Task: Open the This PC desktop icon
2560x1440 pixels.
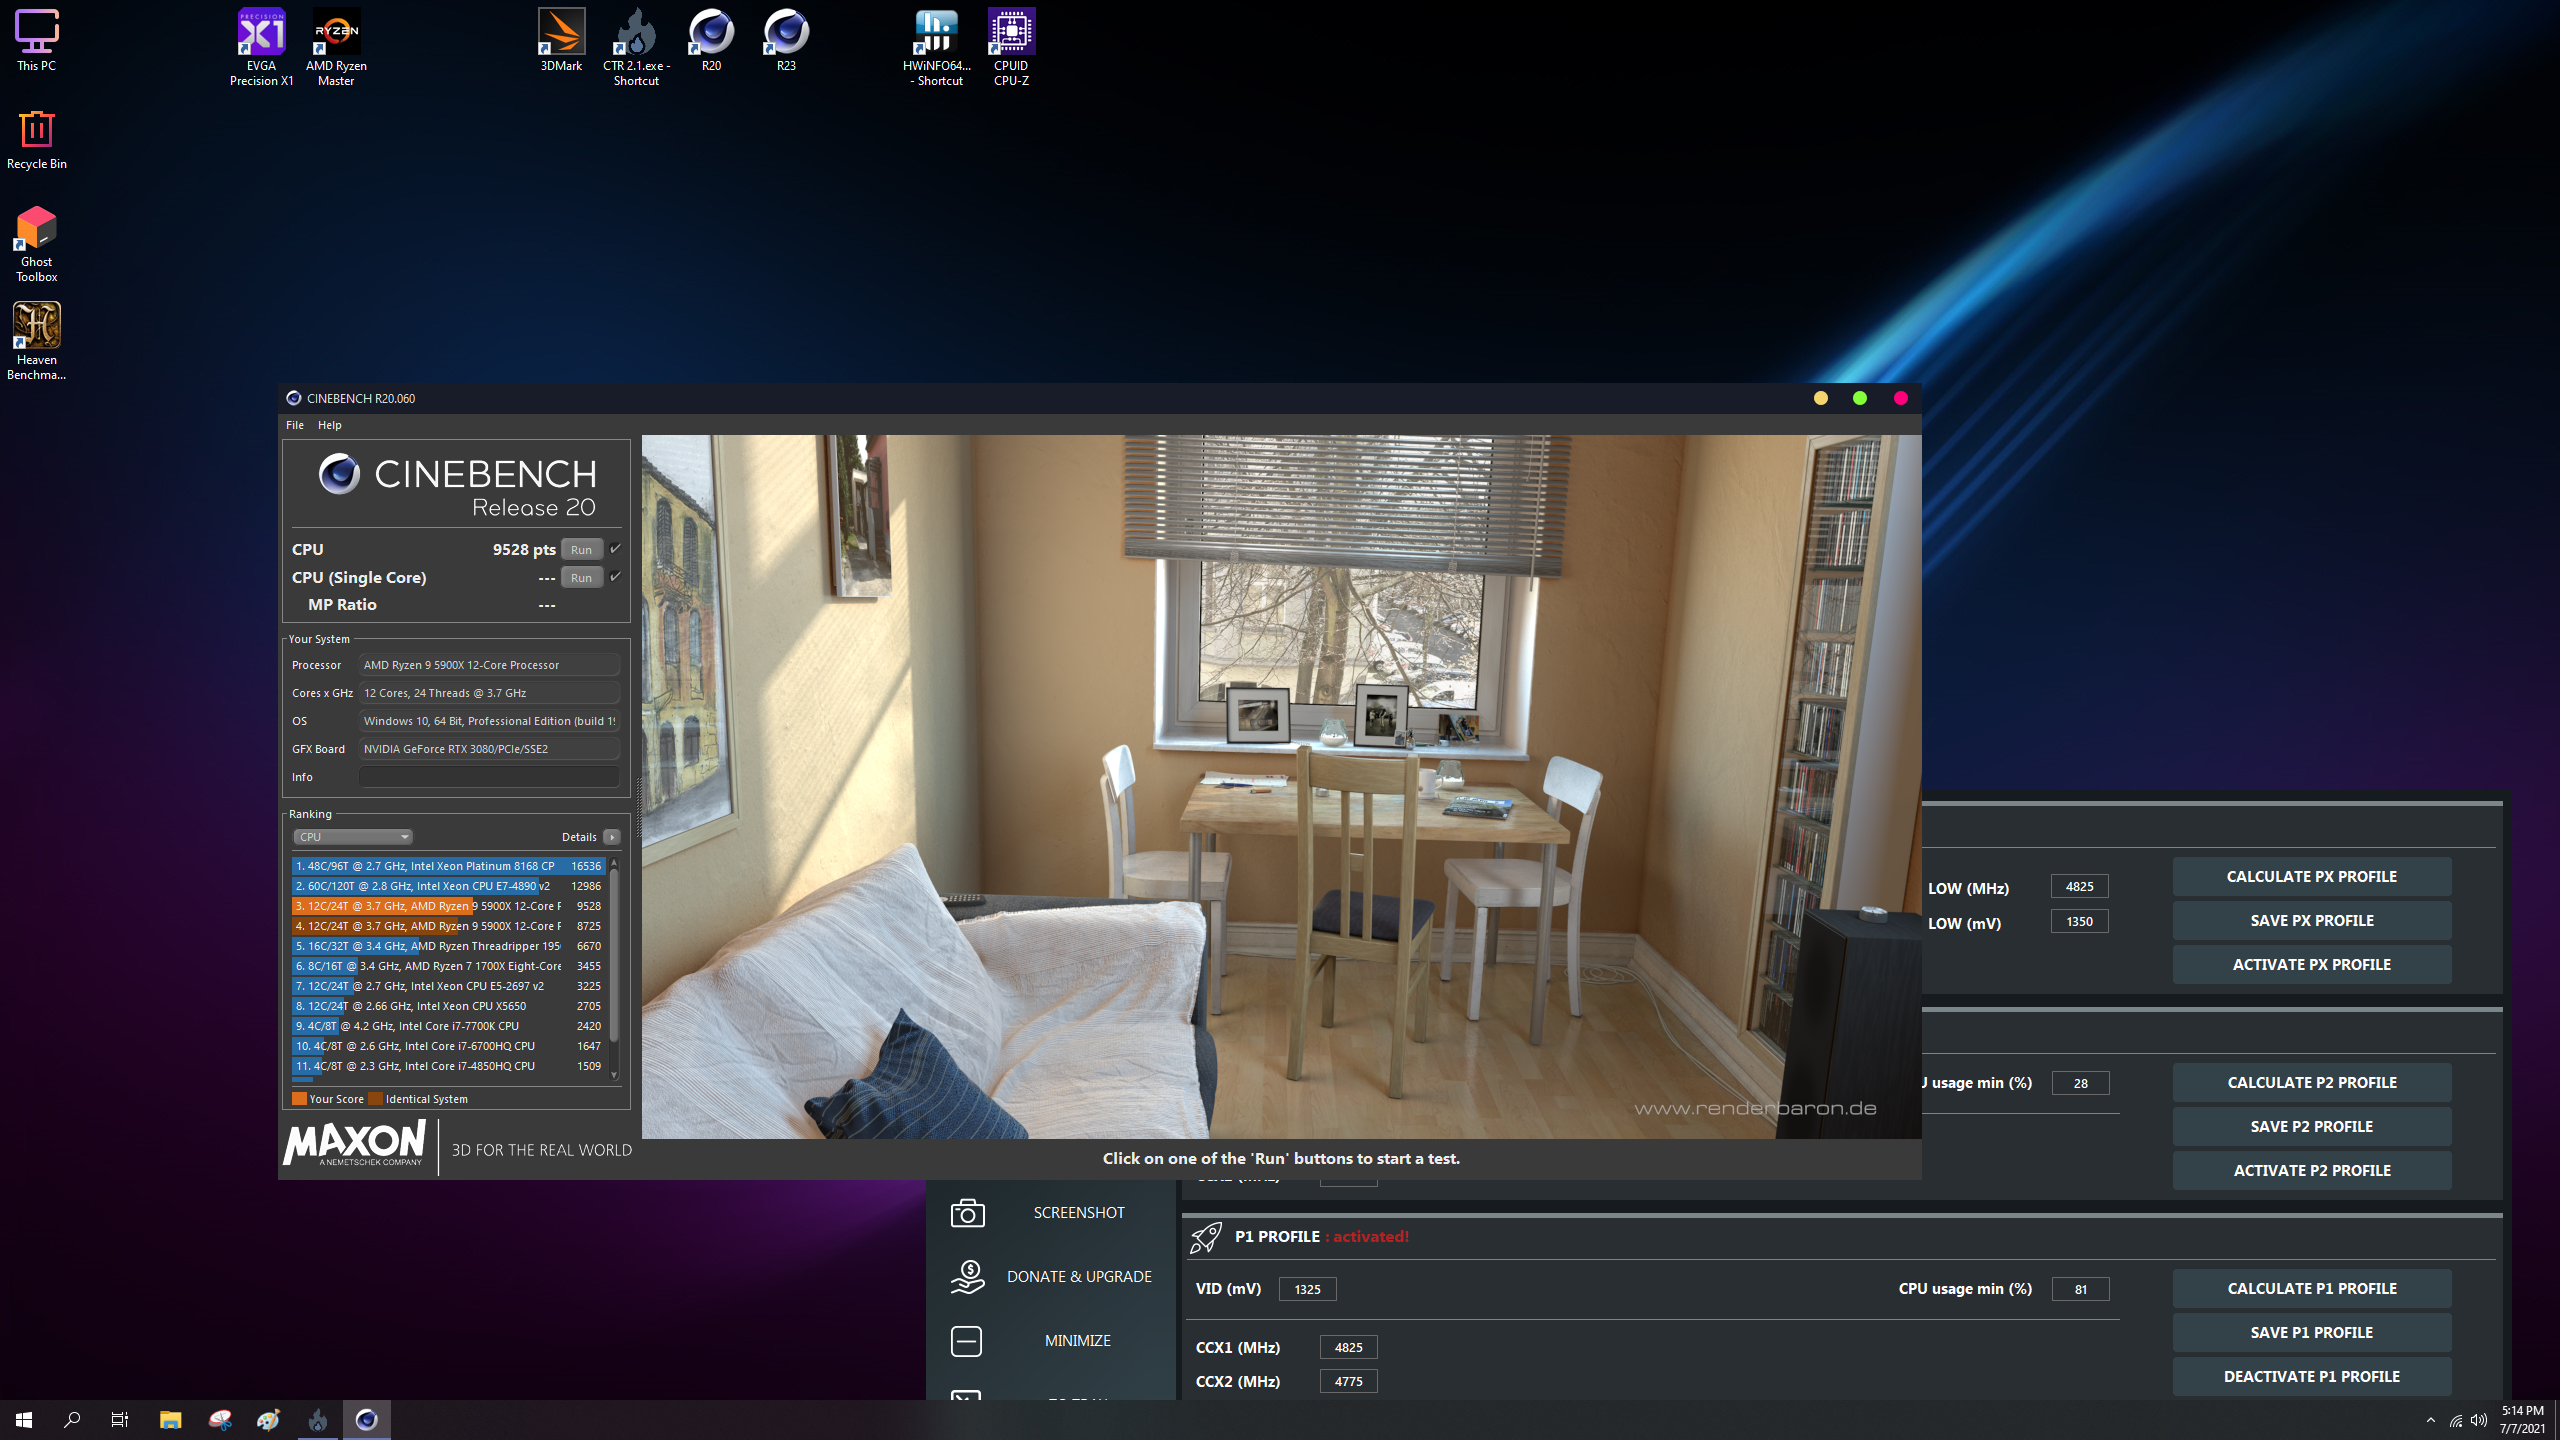Action: (37, 40)
